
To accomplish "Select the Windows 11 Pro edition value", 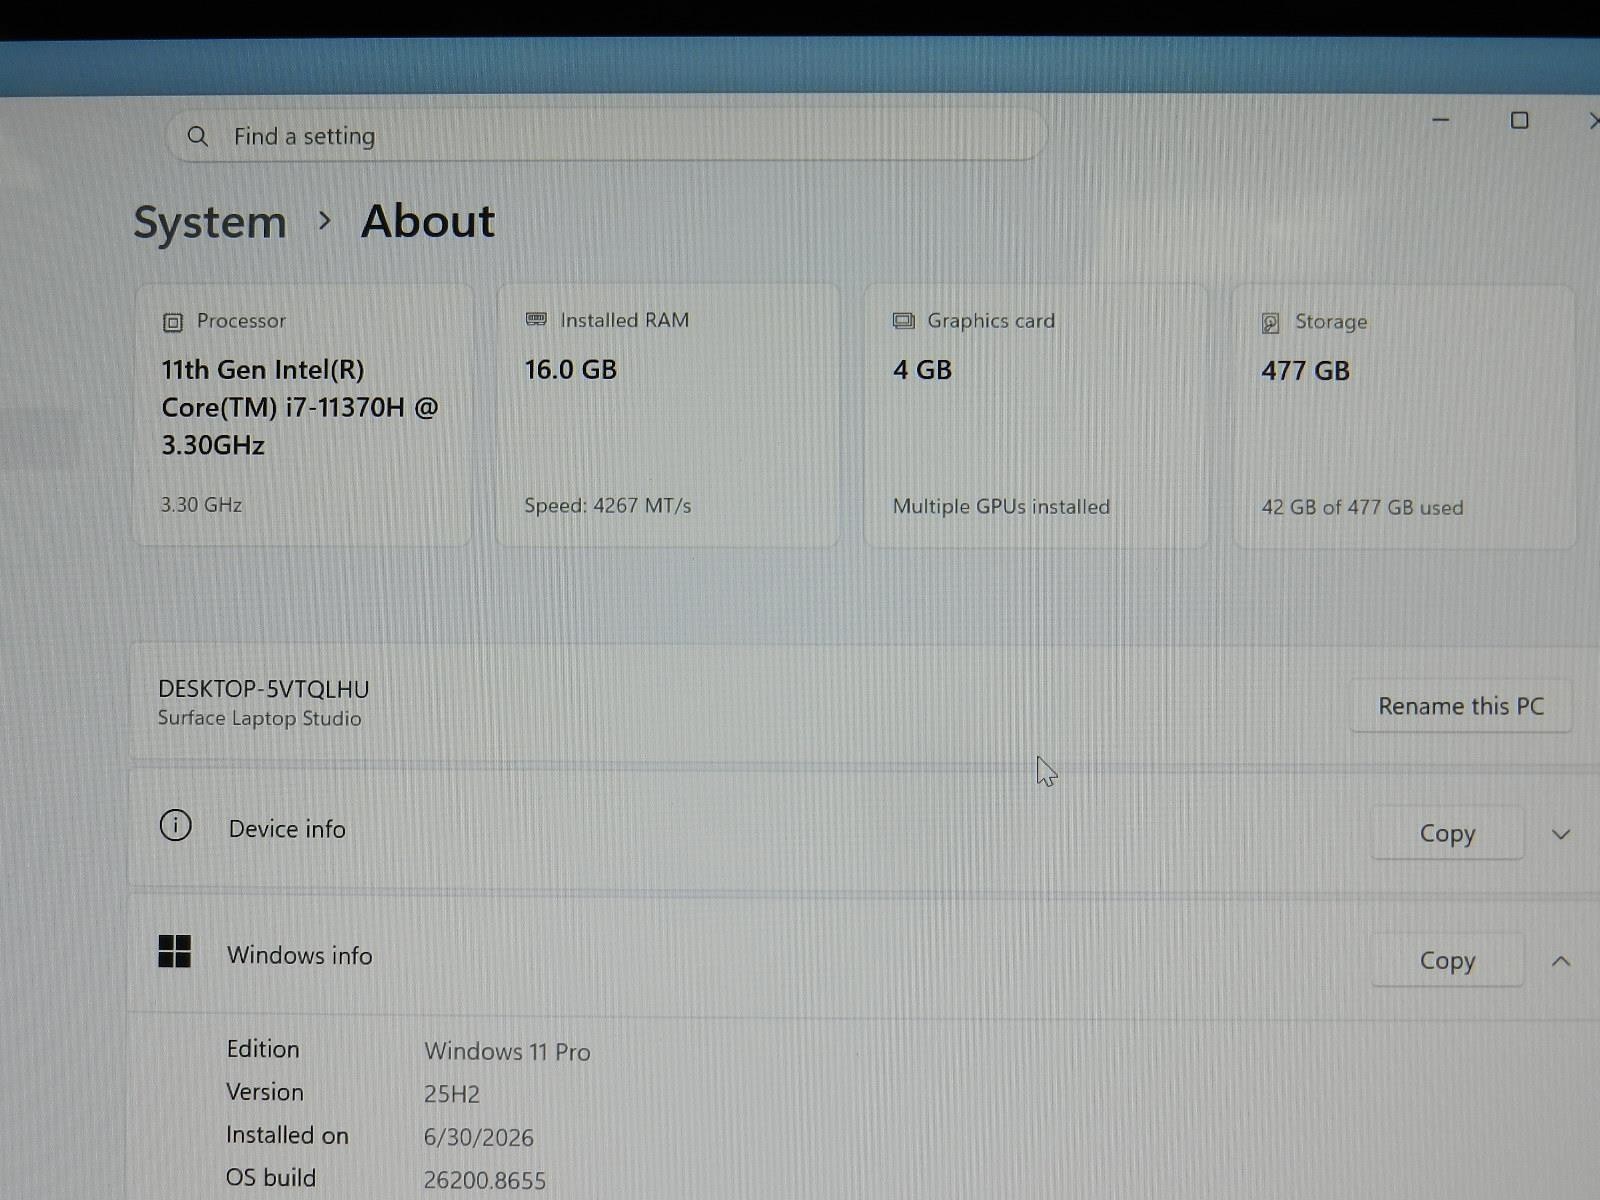I will [x=507, y=1052].
